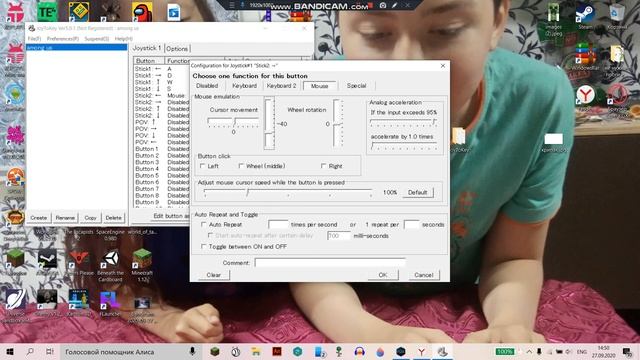Open the Suspend menu in JoyToKey
640x360 pixels.
(97, 39)
